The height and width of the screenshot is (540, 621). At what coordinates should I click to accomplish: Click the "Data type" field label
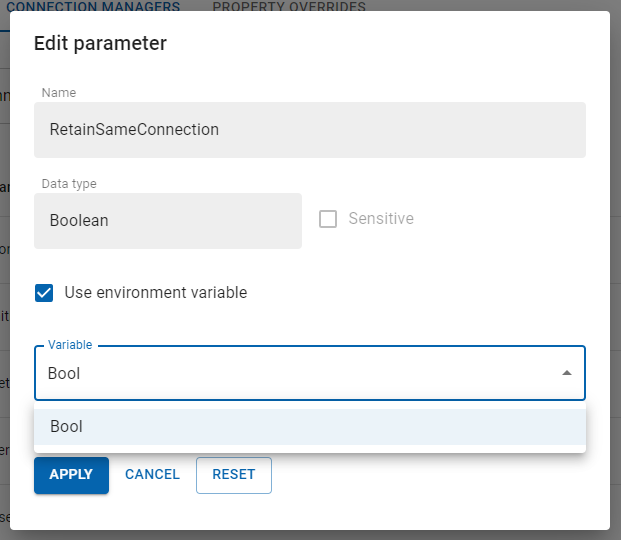pos(69,184)
